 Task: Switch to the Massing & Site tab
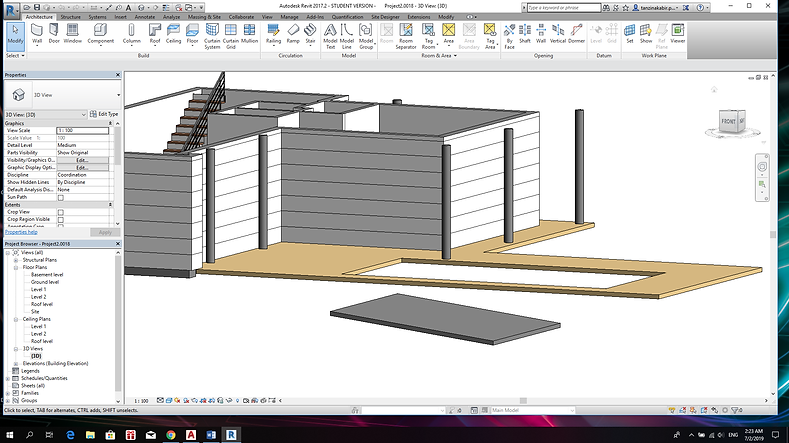[x=203, y=17]
